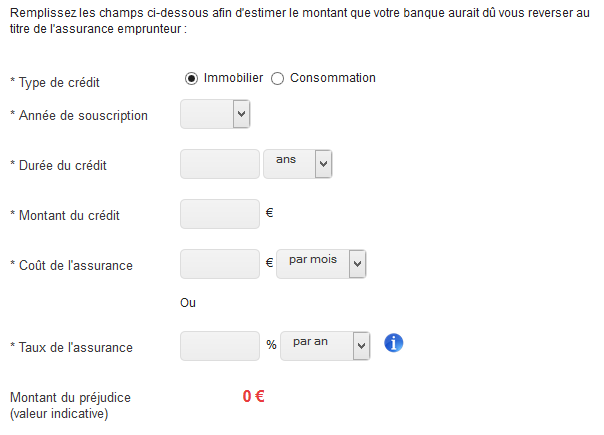
Task: Open the Année de souscription dropdown
Action: (215, 115)
